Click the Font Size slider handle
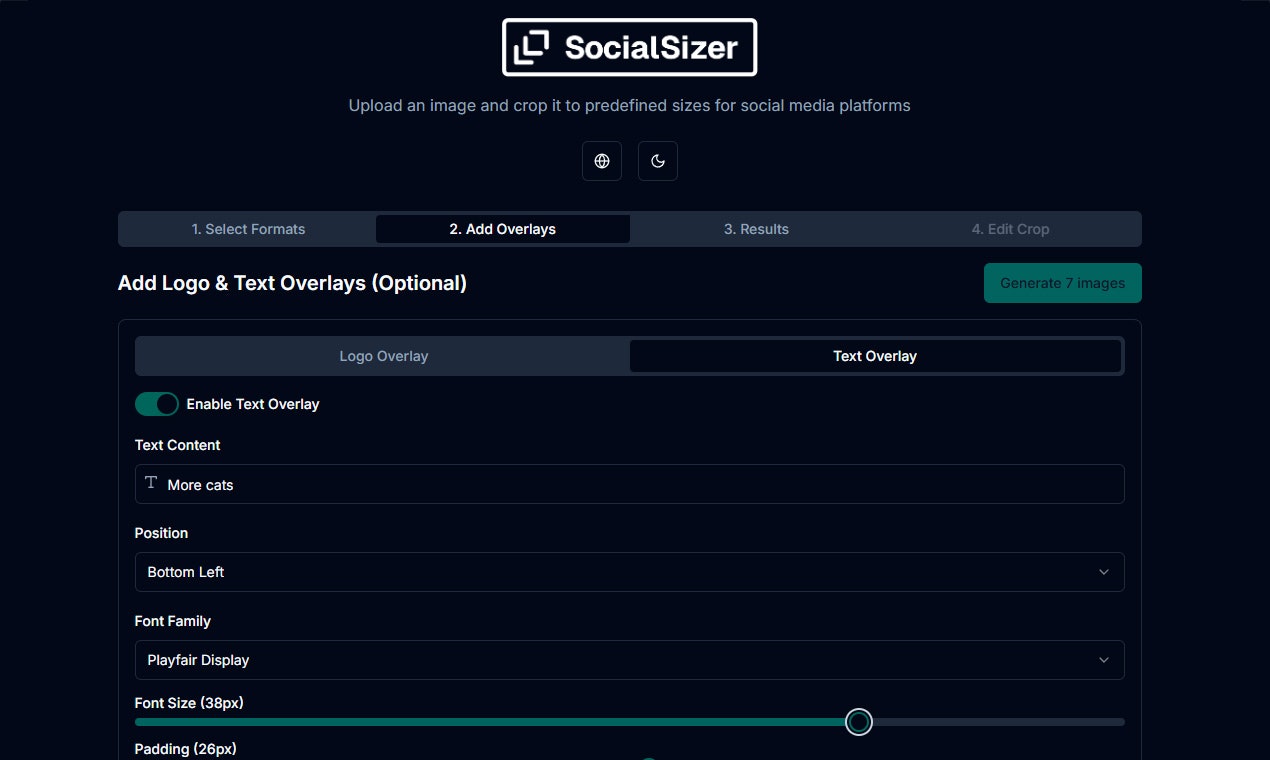 859,722
